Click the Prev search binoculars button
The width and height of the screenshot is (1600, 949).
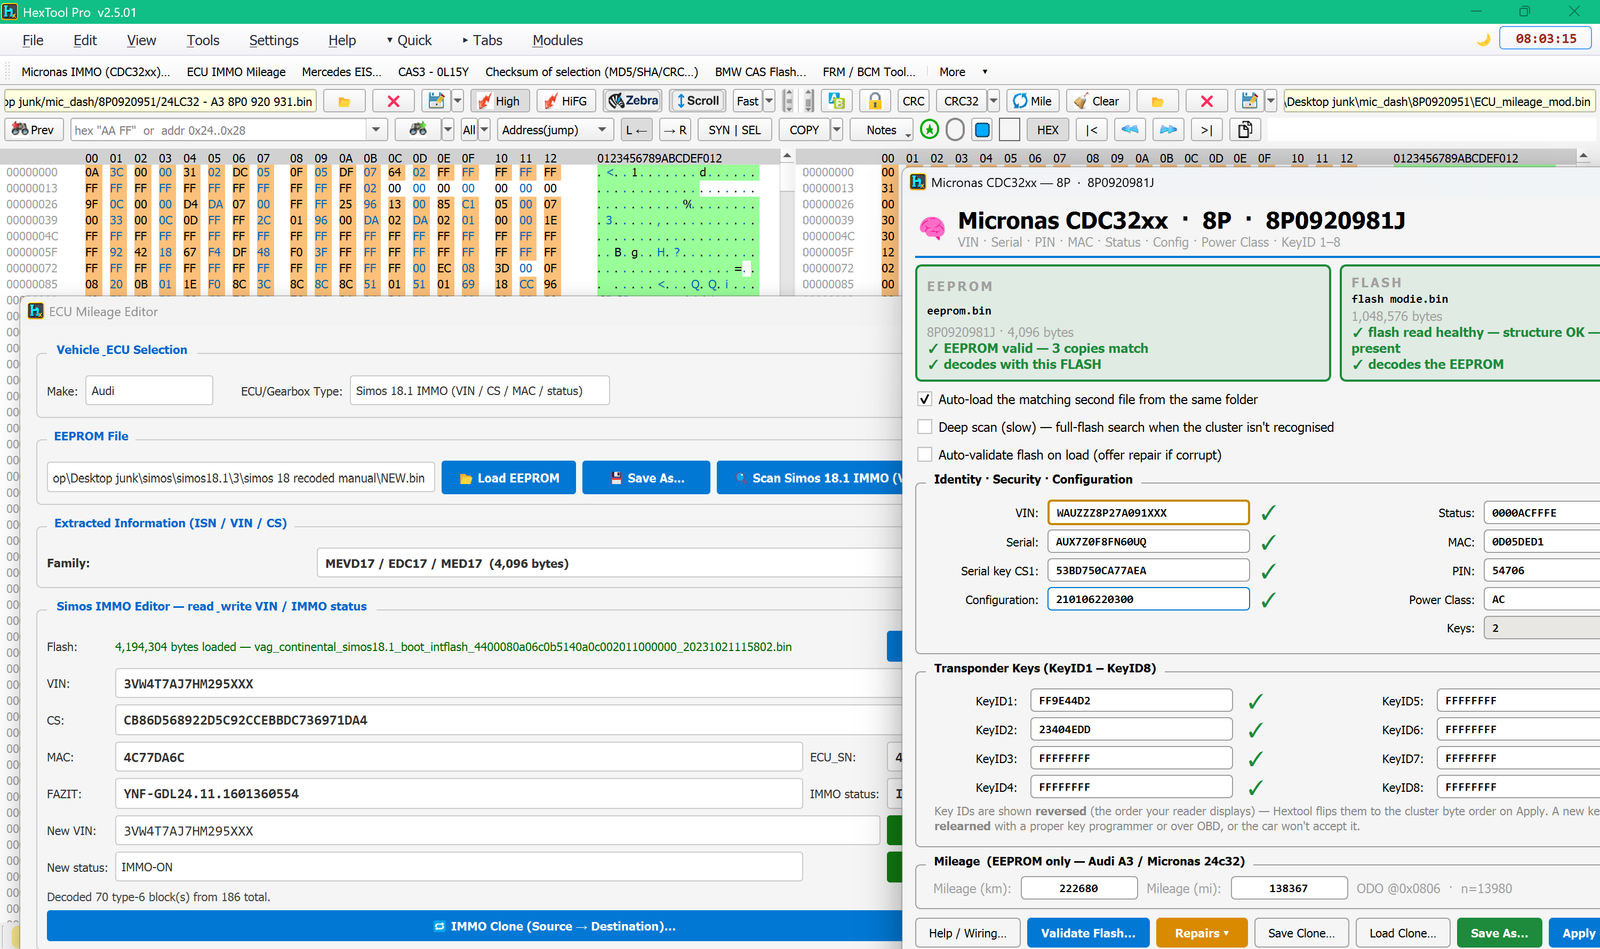point(34,130)
